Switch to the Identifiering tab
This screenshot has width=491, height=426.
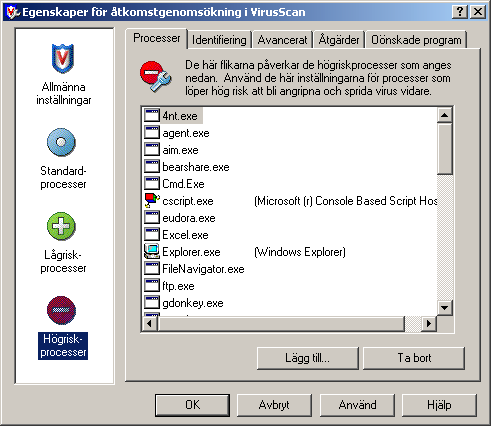click(219, 40)
